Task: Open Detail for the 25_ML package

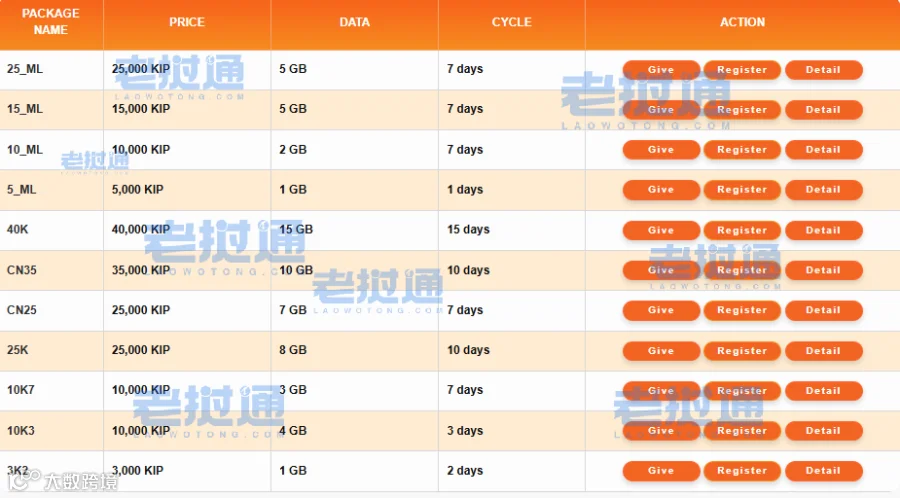Action: click(823, 70)
